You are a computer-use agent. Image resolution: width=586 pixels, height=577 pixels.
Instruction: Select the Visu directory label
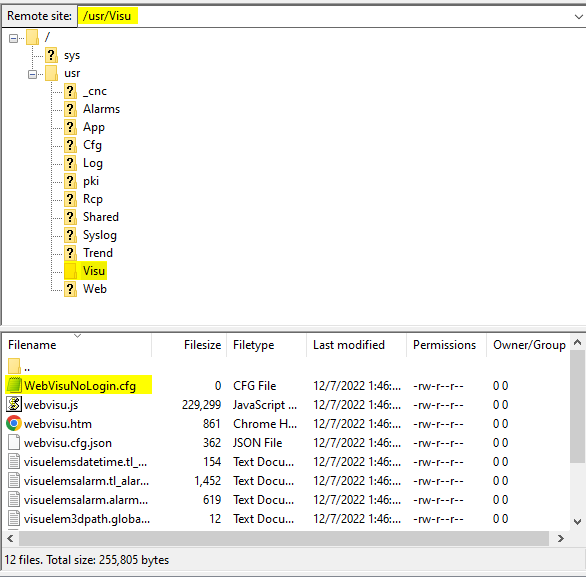click(x=94, y=271)
